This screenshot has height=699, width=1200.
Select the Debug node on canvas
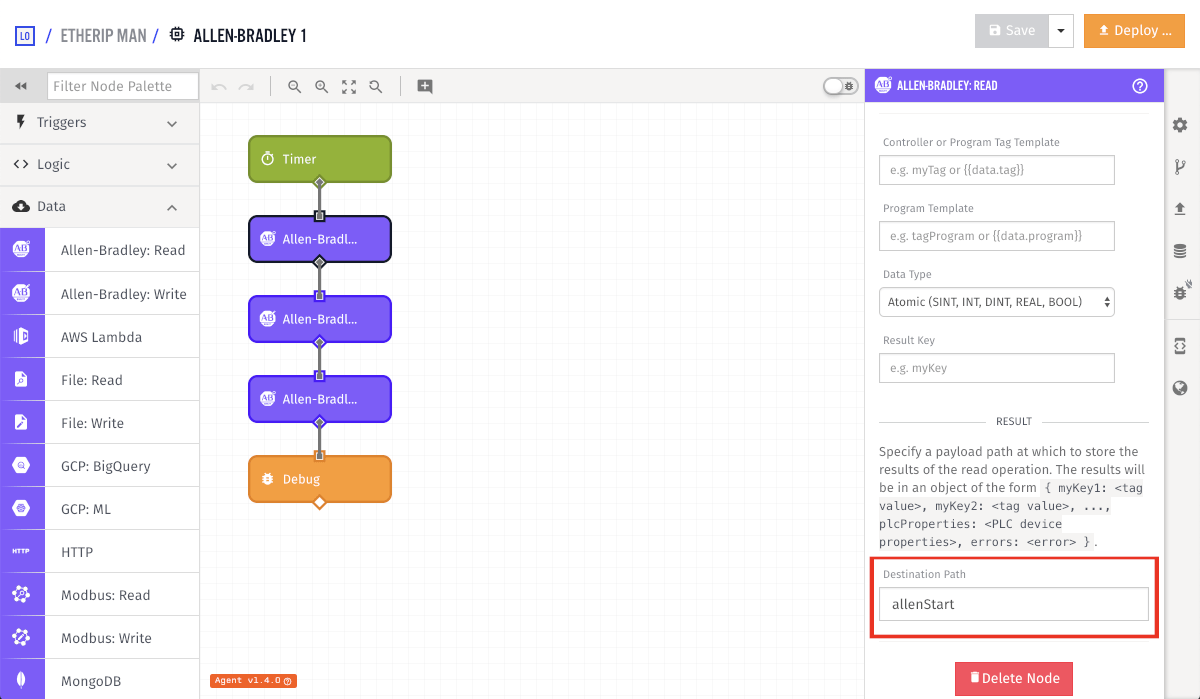coord(320,479)
